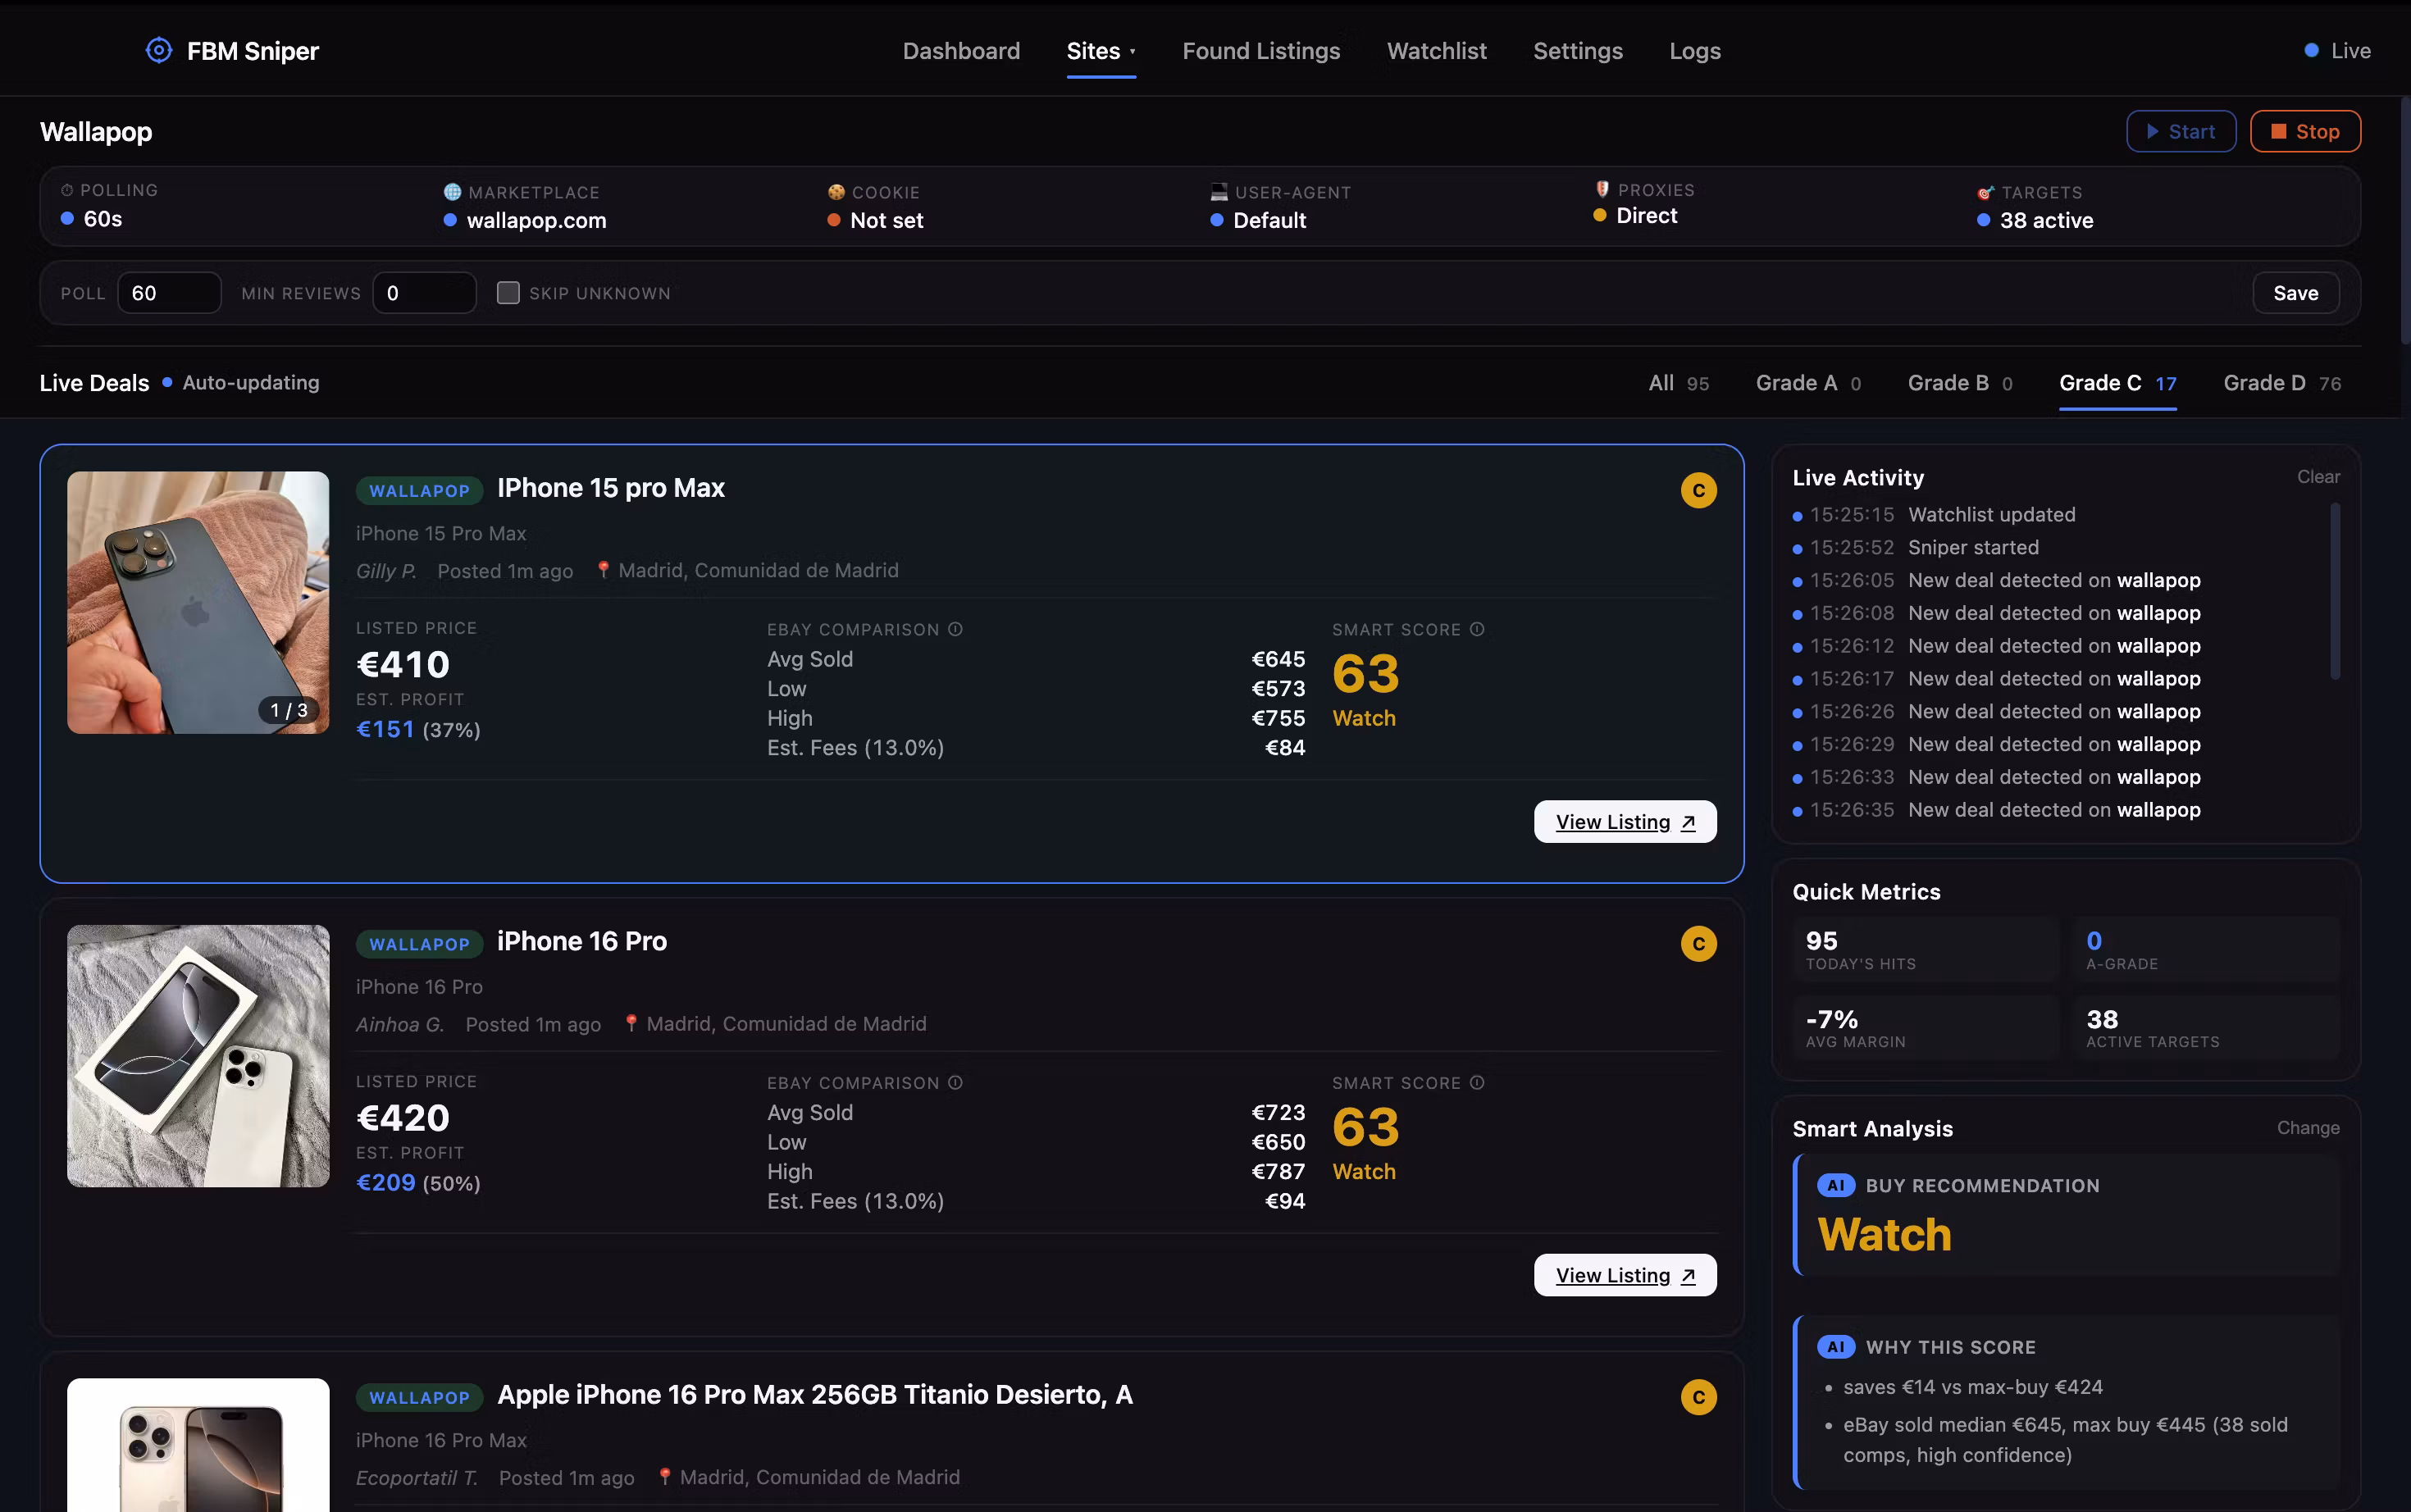Save the poll settings
The width and height of the screenshot is (2411, 1512).
coord(2295,293)
